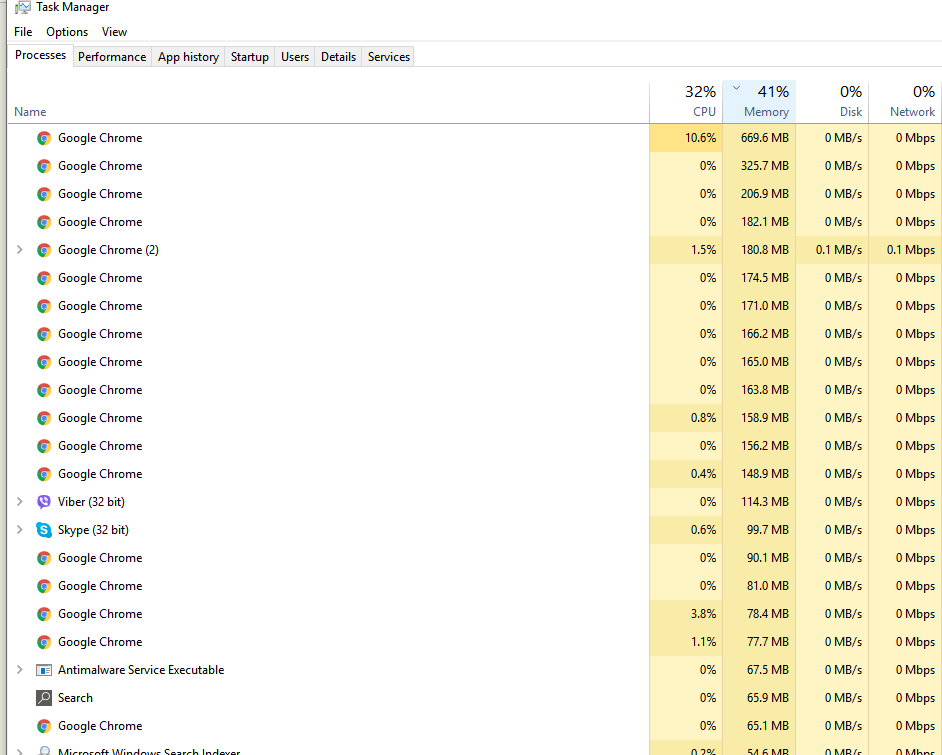Click the Chrome icon in the 81.0 MB row
The width and height of the screenshot is (942, 755).
(x=43, y=586)
